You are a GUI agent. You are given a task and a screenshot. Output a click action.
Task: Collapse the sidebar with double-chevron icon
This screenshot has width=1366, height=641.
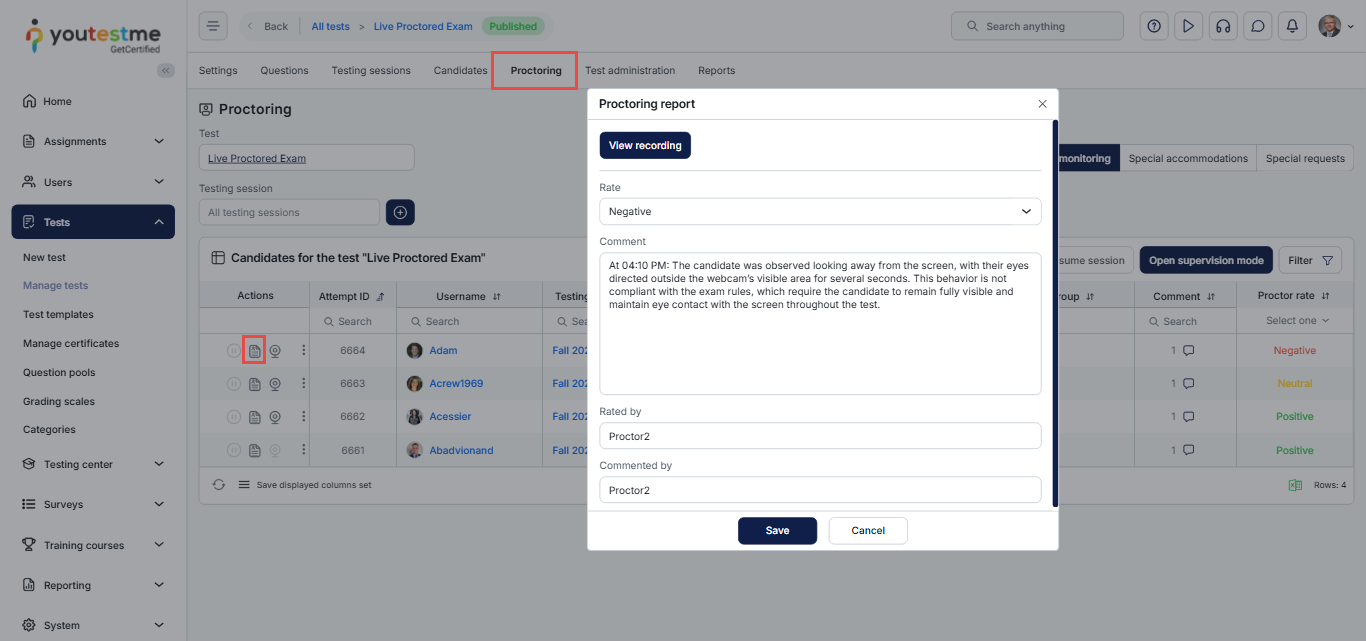tap(166, 70)
